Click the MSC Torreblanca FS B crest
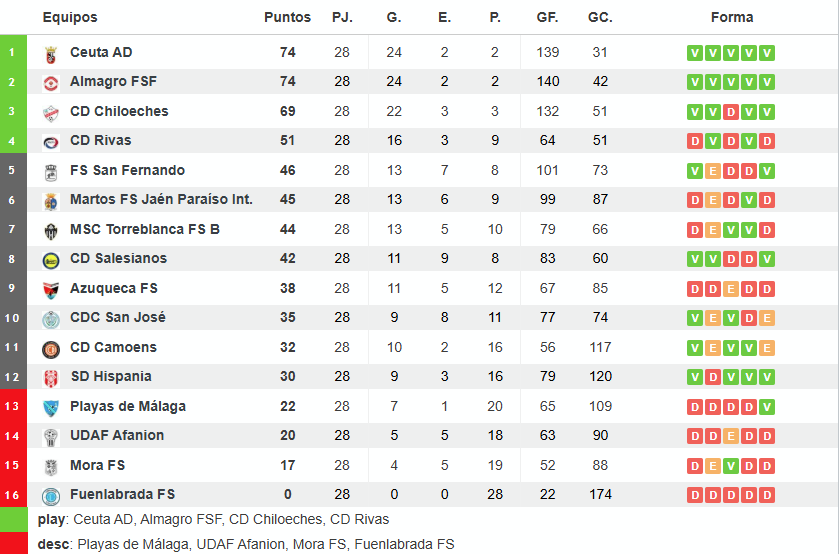The image size is (839, 554). (51, 231)
